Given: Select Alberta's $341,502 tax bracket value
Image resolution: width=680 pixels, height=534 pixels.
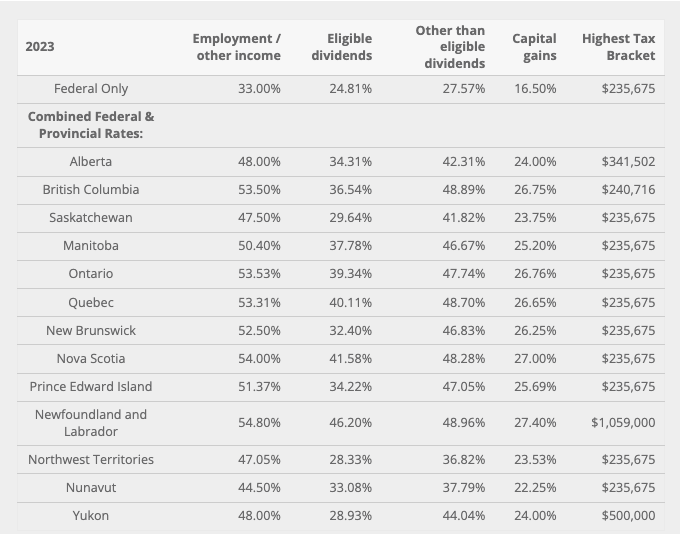Looking at the screenshot, I should click(628, 161).
